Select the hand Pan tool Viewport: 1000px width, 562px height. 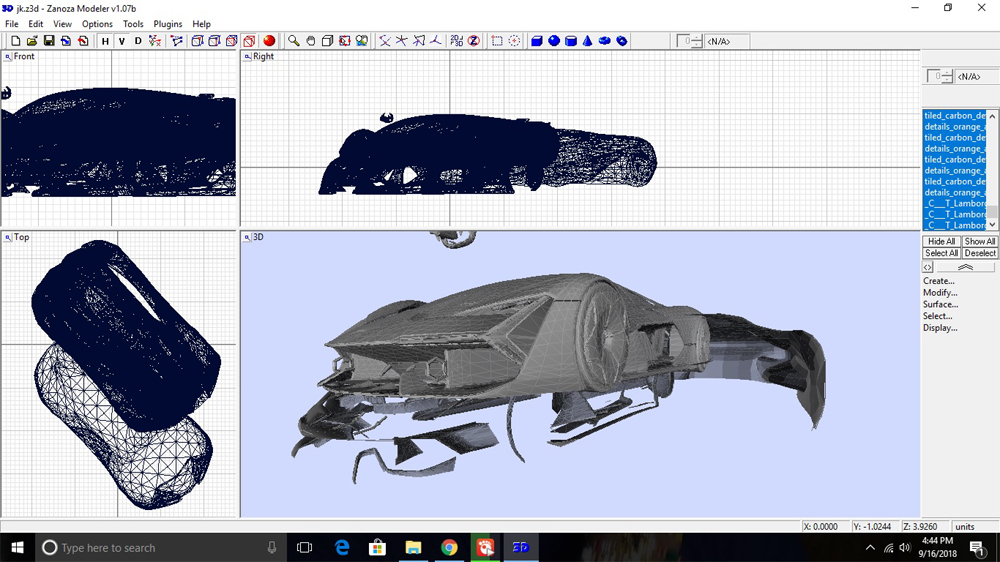click(310, 41)
